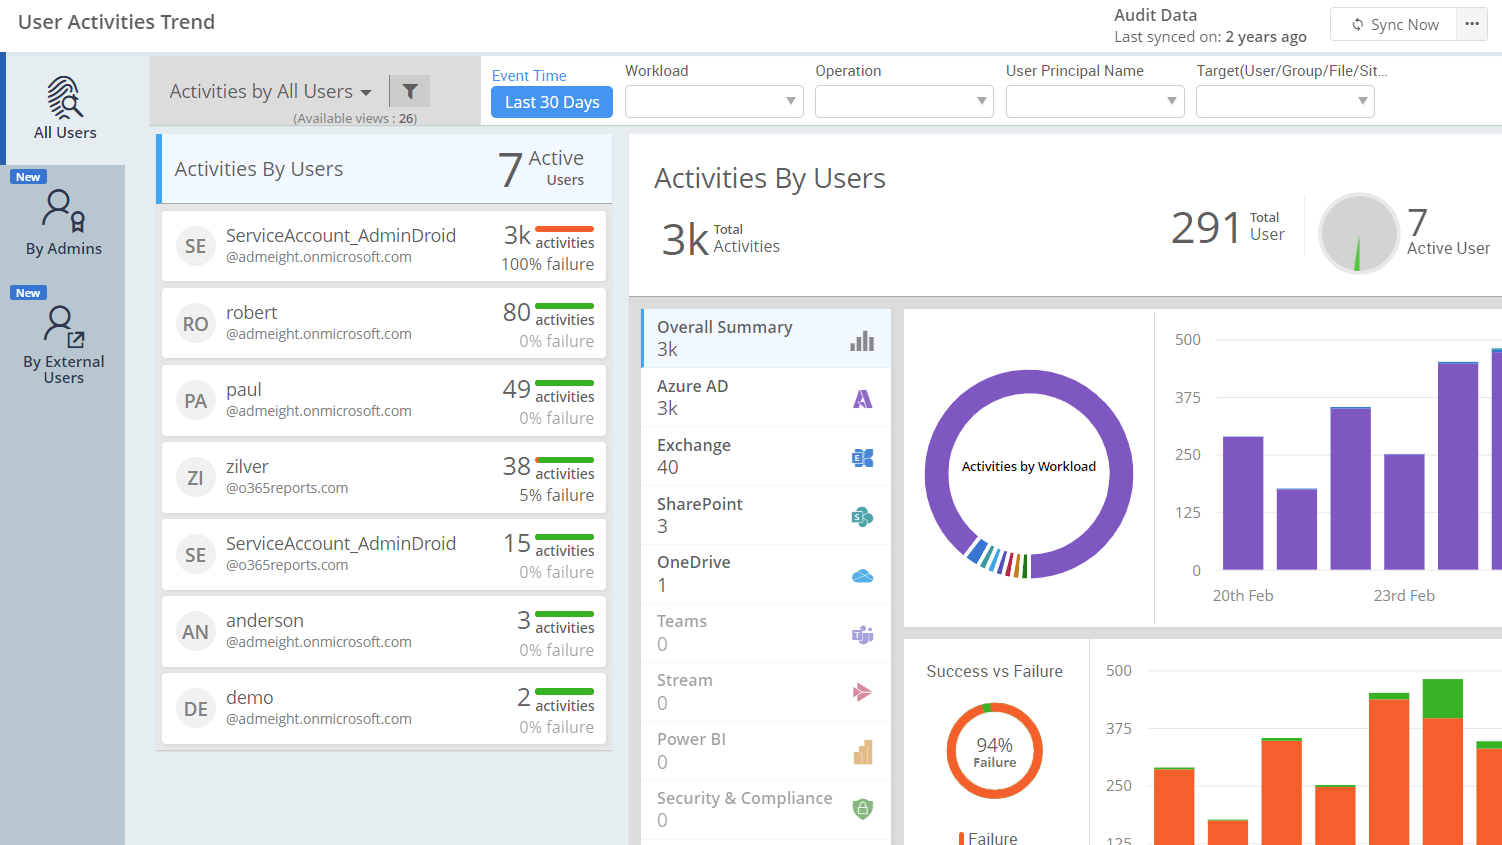1502x845 pixels.
Task: Click the OneDrive cloud icon
Action: click(862, 574)
